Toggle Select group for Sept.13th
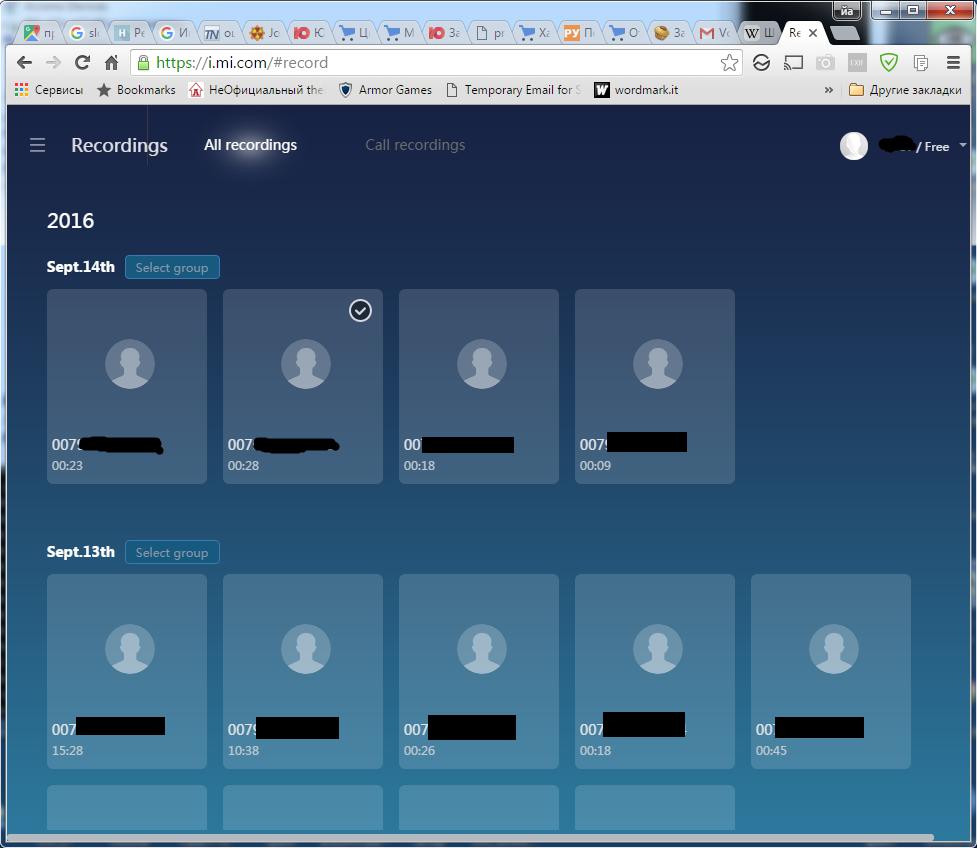The height and width of the screenshot is (848, 977). tap(172, 552)
